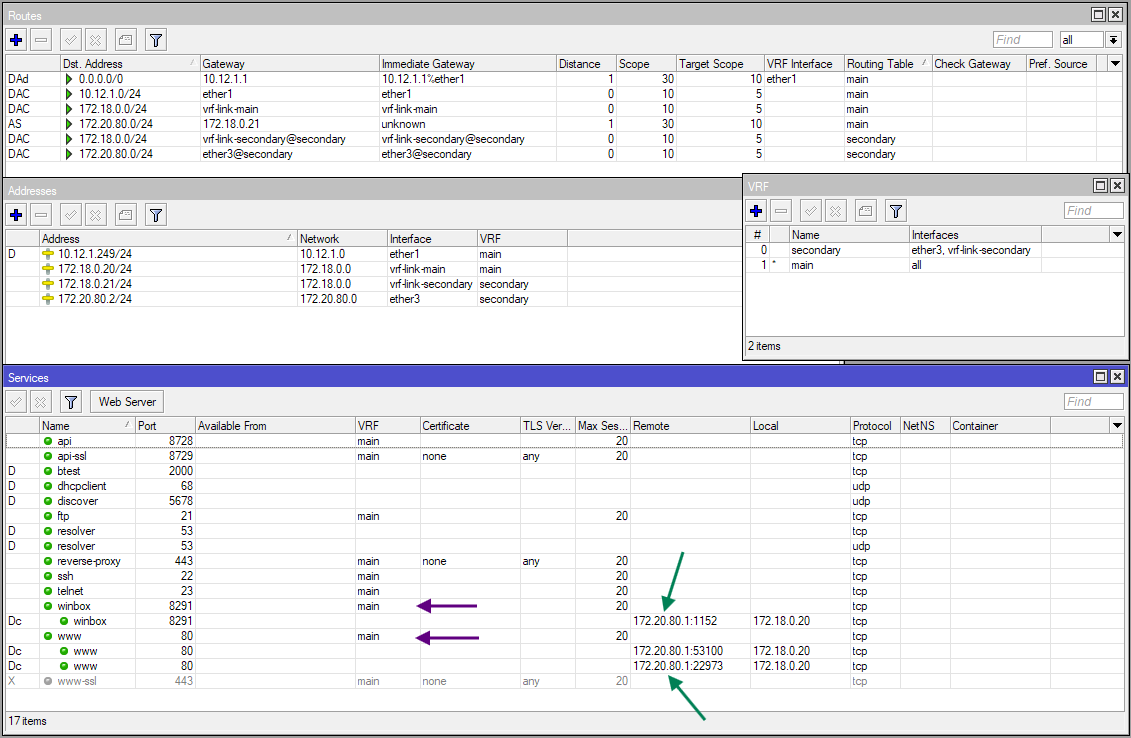Screen dimensions: 1131x738
Task: Select winbox connection from 172.20.80.1:1152
Action: (564, 621)
